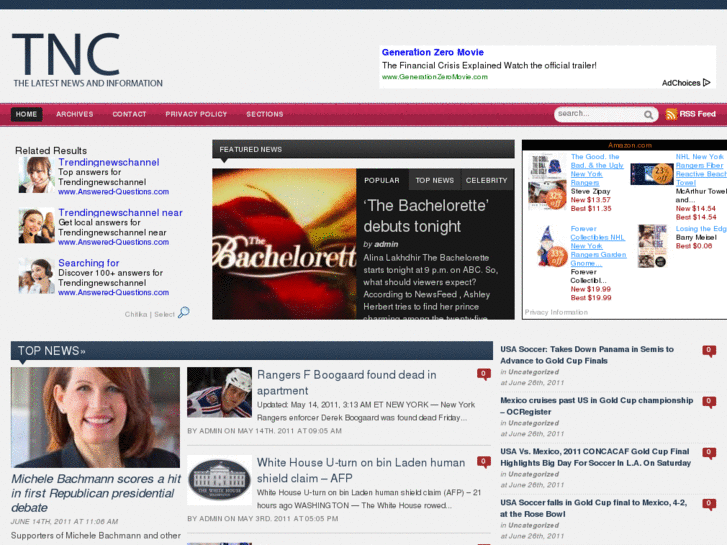The height and width of the screenshot is (545, 727).
Task: Open the Searching for related result
Action: [89, 263]
